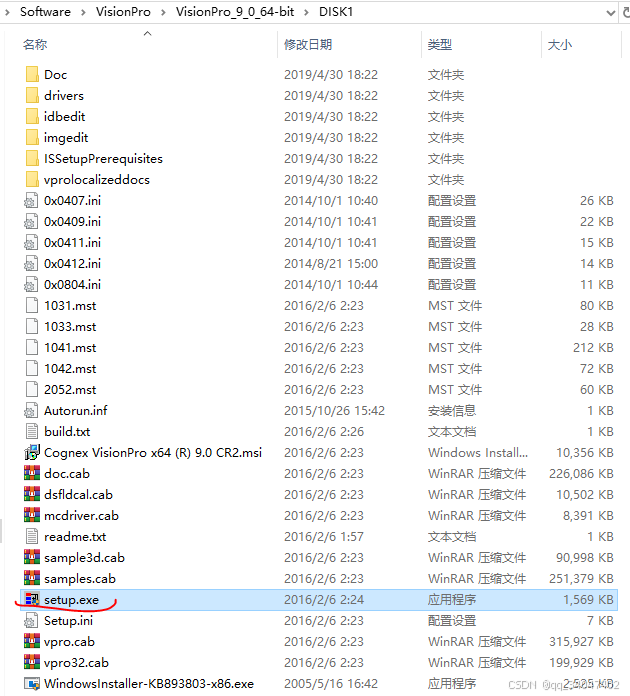Click the 2052.mst file icon
This screenshot has height=696, width=630.
pos(32,389)
